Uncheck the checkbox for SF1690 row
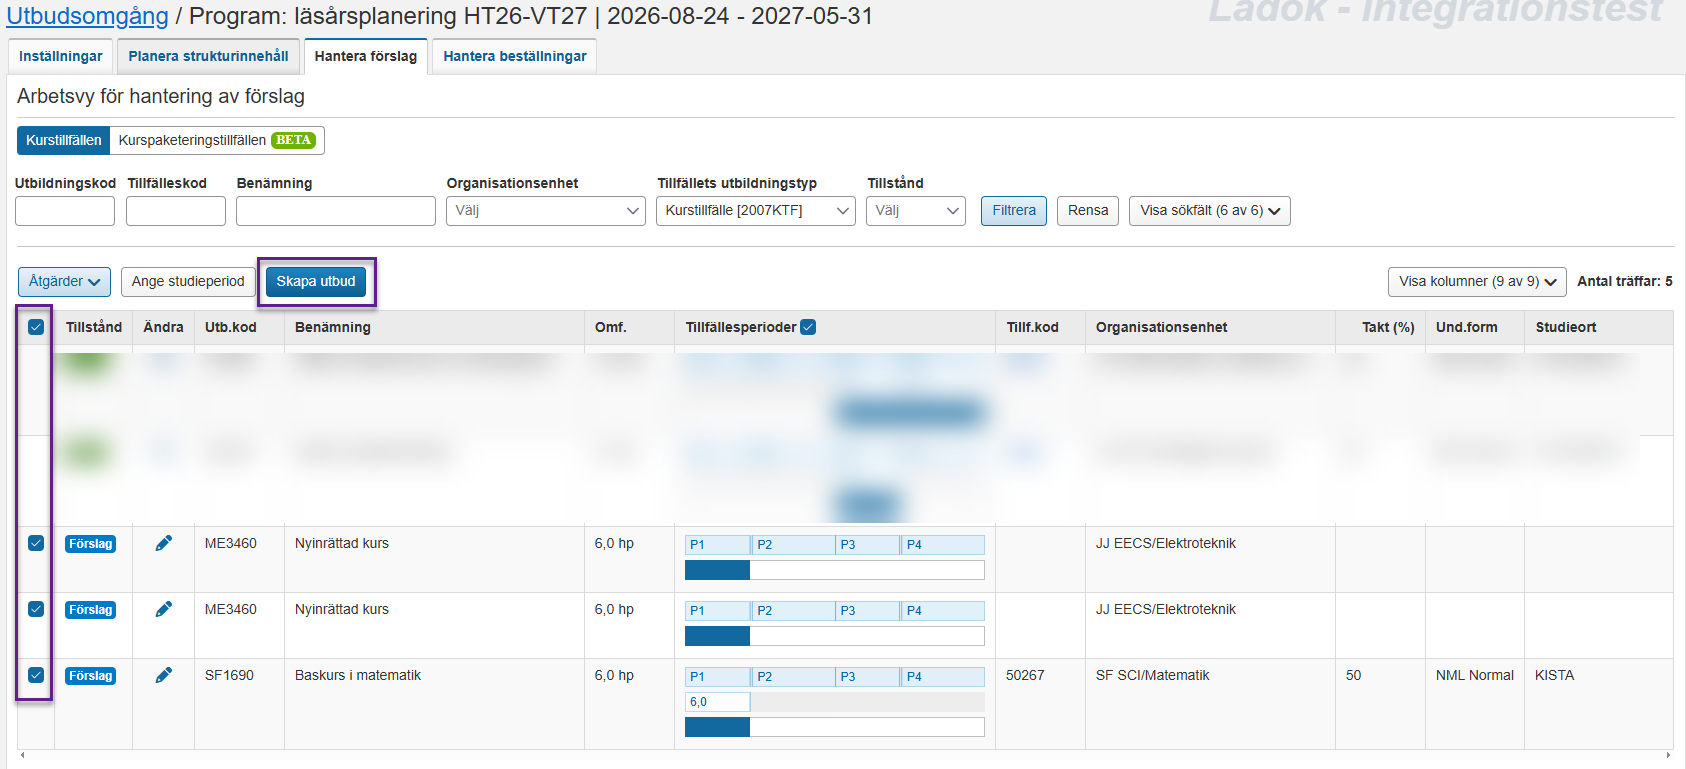The image size is (1686, 769). tap(36, 675)
